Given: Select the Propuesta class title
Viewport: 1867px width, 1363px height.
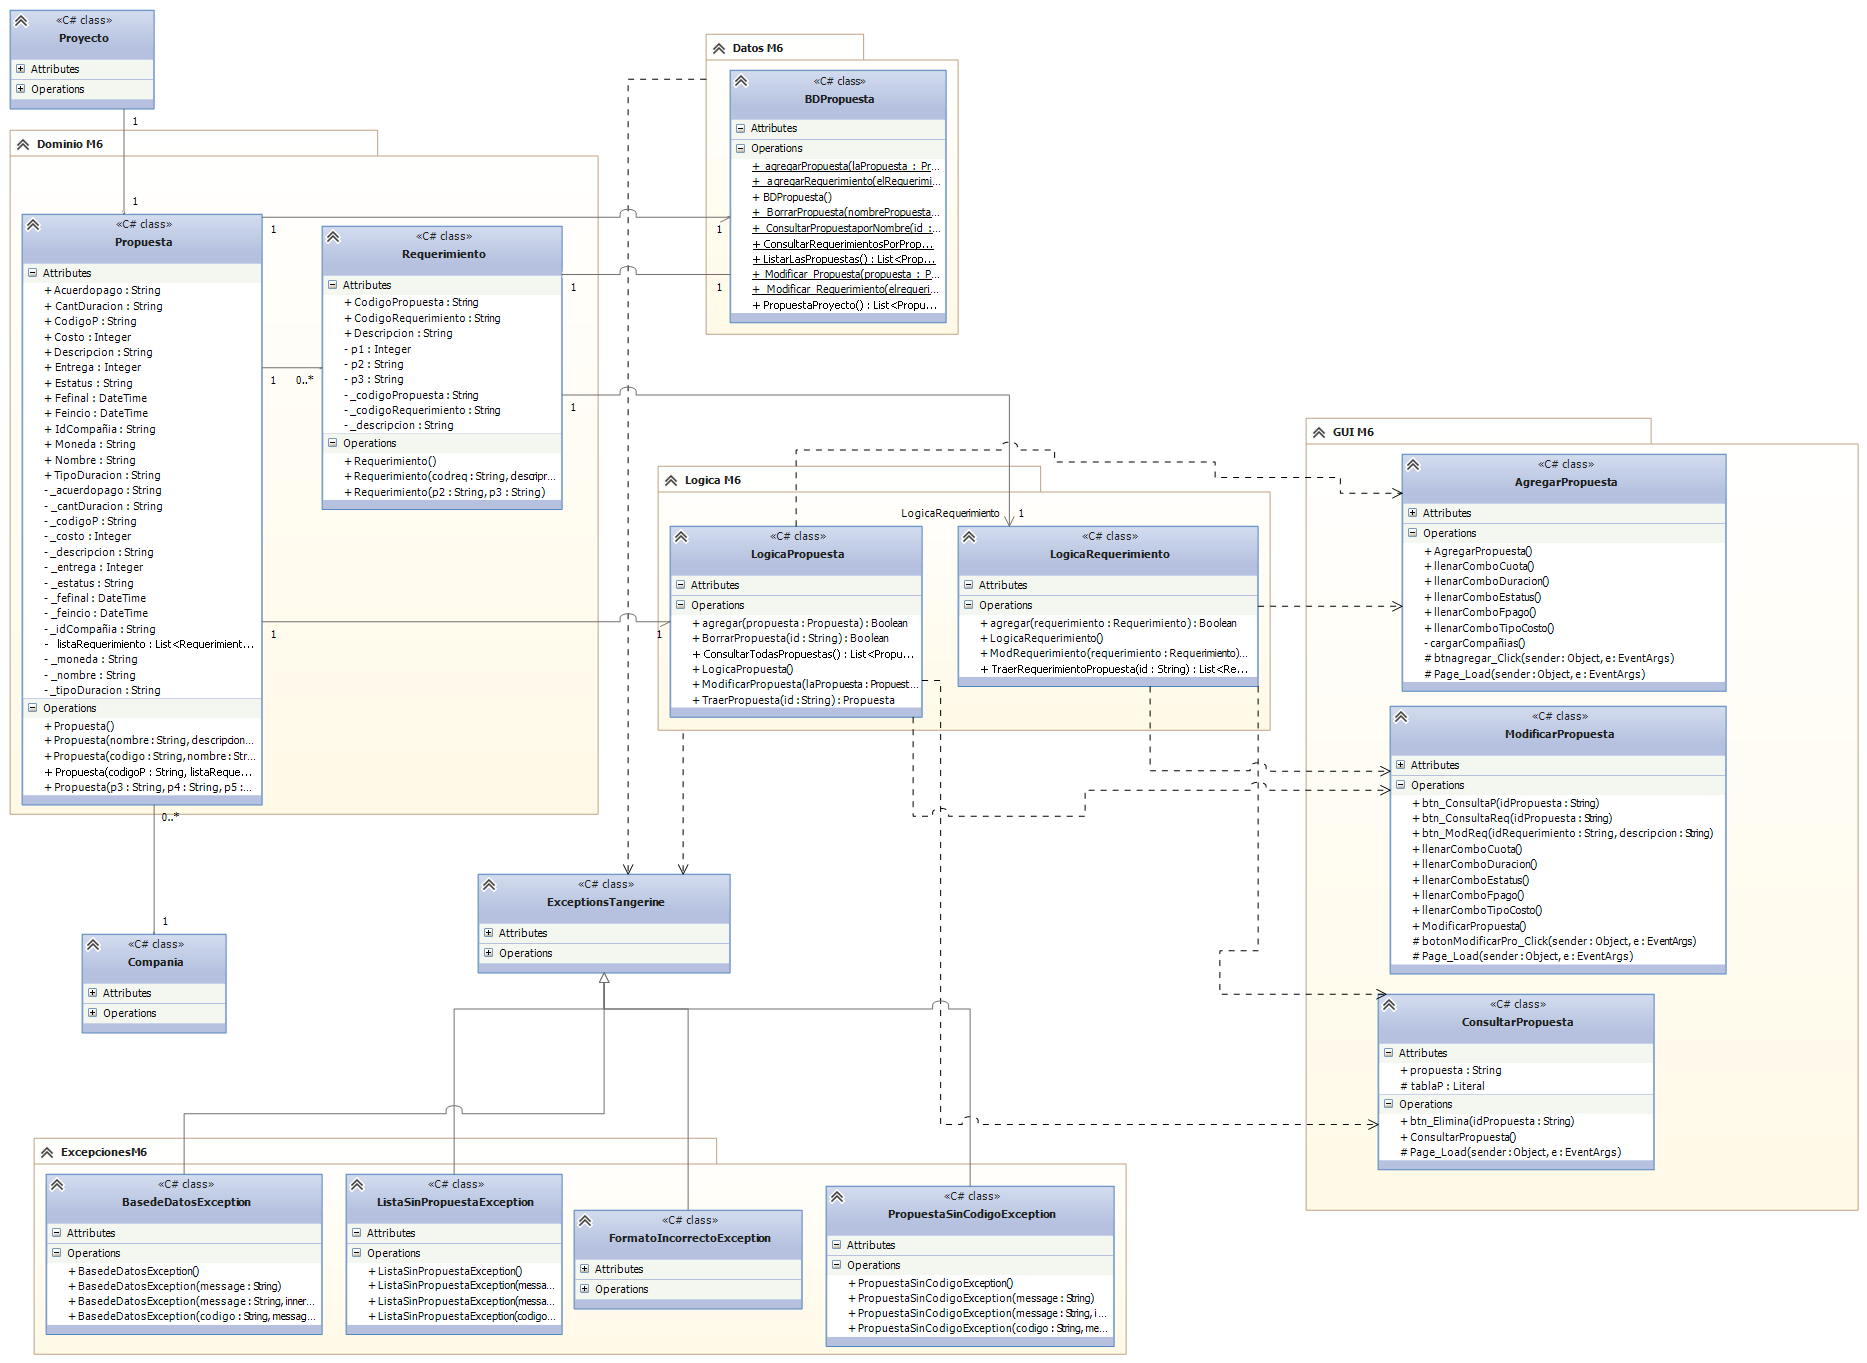Looking at the screenshot, I should 144,243.
